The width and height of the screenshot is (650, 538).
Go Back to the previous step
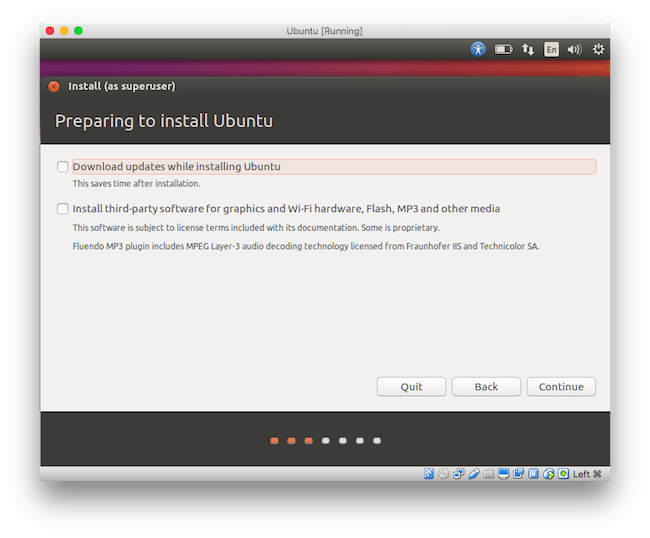[x=486, y=387]
